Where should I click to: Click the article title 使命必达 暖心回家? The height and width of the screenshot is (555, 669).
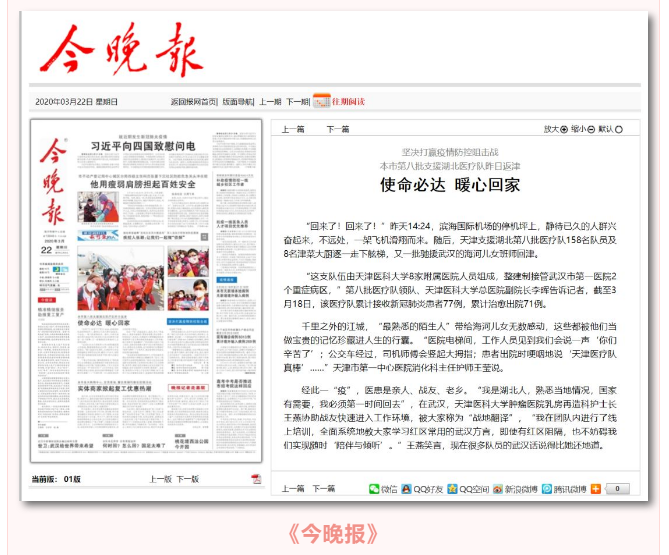click(x=450, y=185)
